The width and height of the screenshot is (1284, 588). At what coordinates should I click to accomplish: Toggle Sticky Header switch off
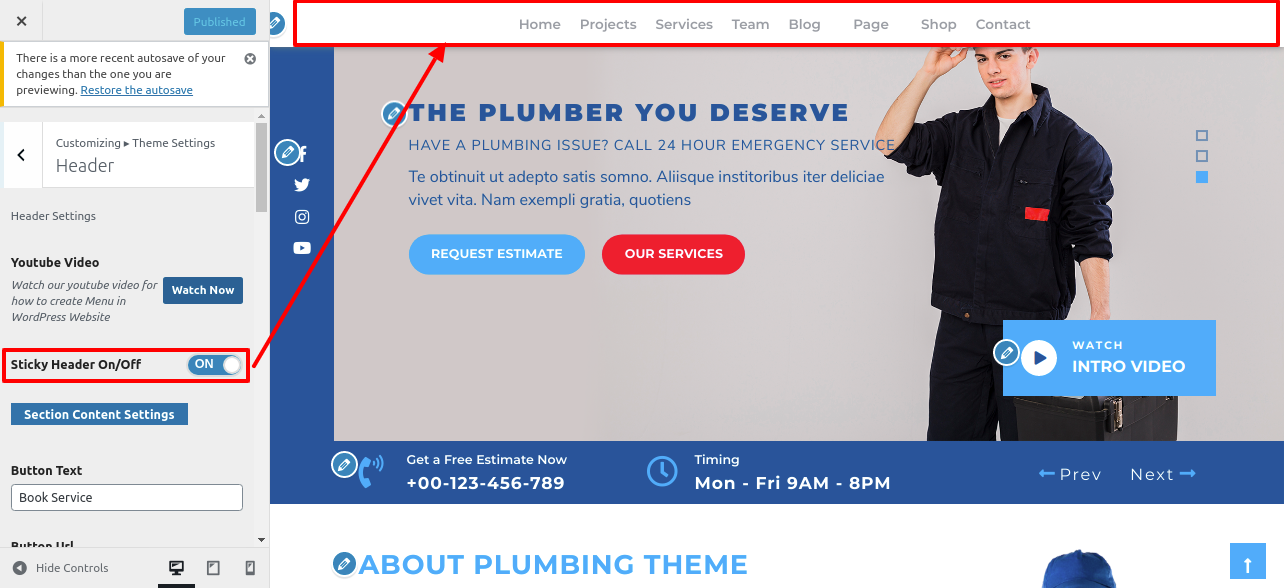[x=215, y=365]
